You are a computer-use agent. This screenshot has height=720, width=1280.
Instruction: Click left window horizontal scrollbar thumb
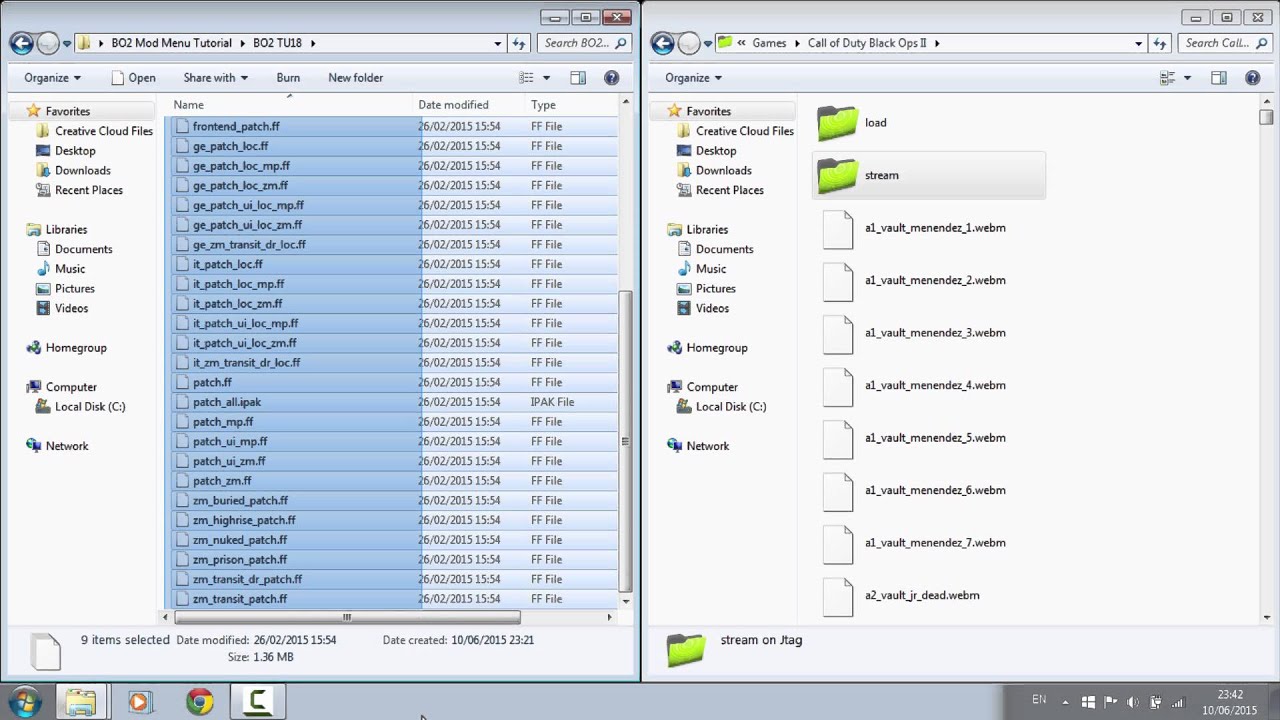tap(347, 617)
